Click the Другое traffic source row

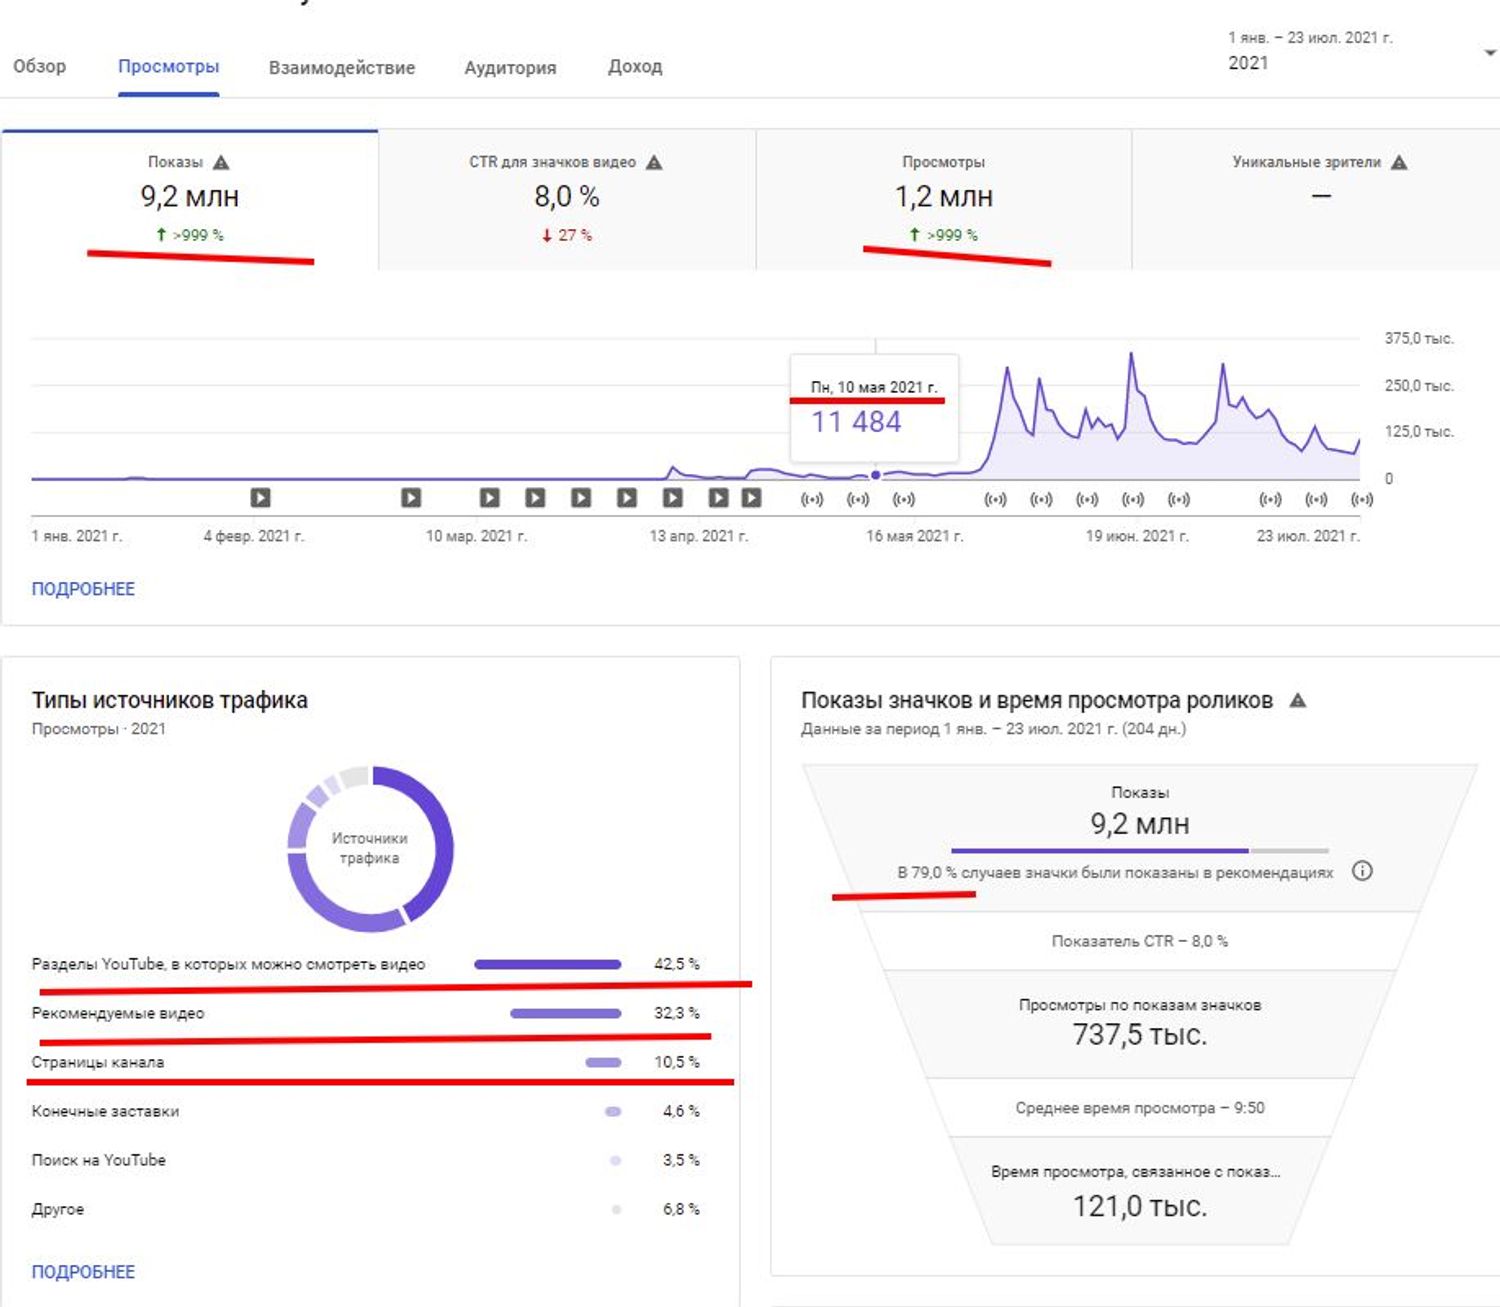tap(365, 1209)
